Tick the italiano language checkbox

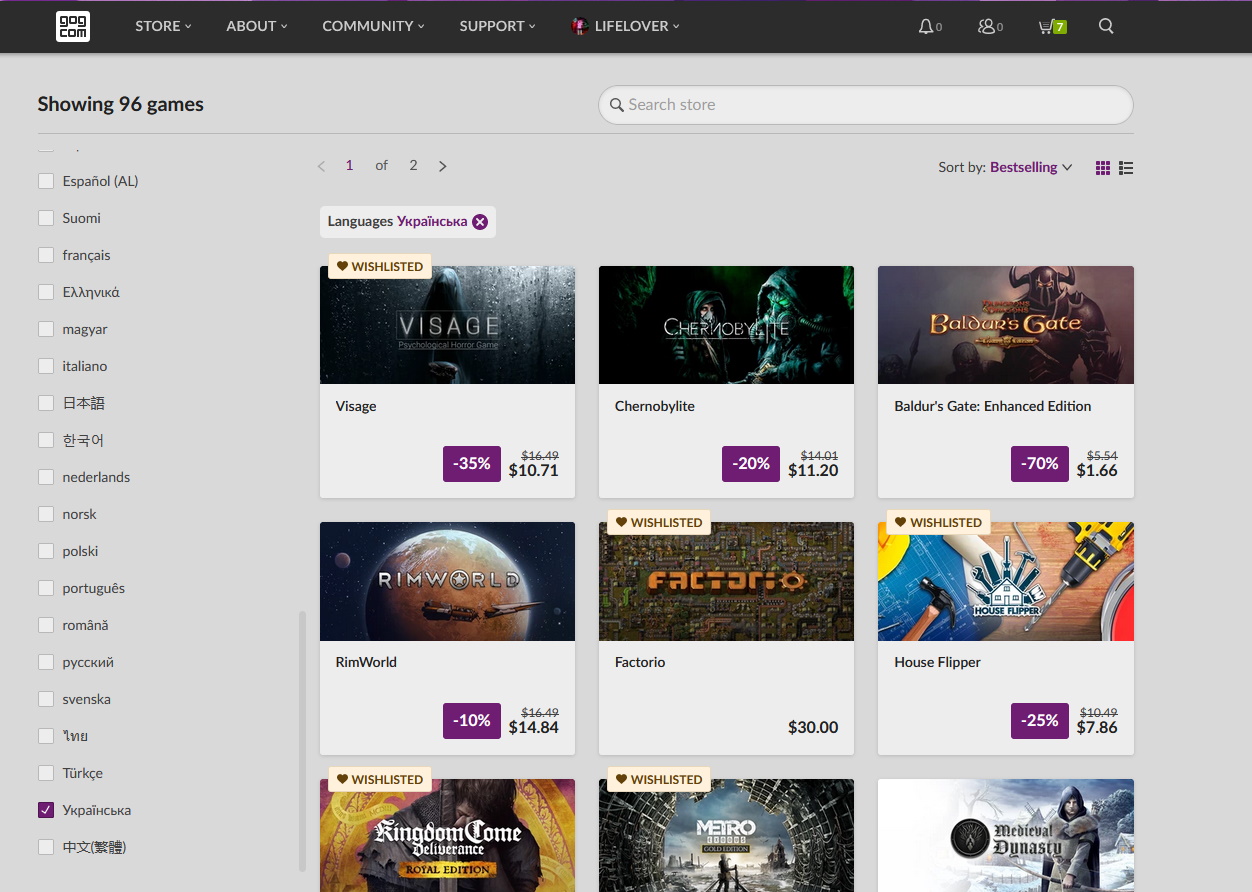[46, 366]
